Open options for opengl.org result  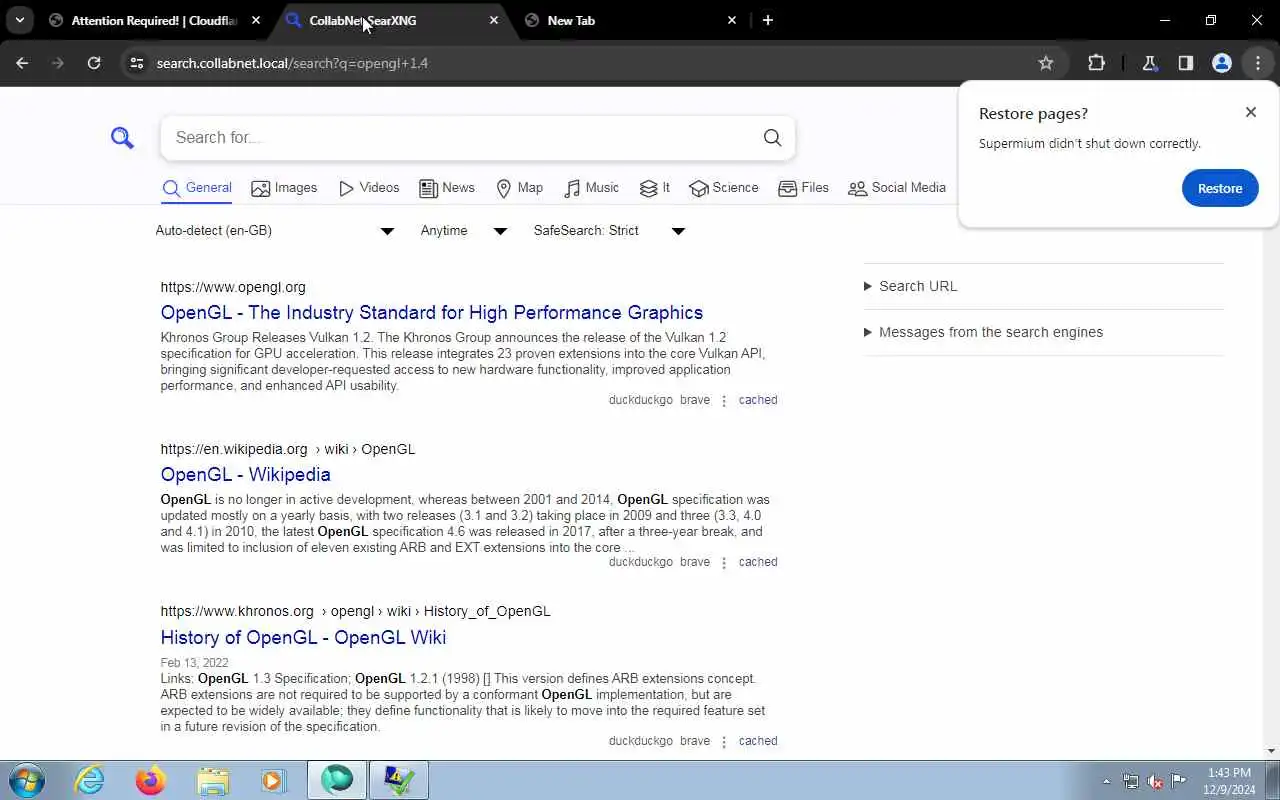click(724, 400)
